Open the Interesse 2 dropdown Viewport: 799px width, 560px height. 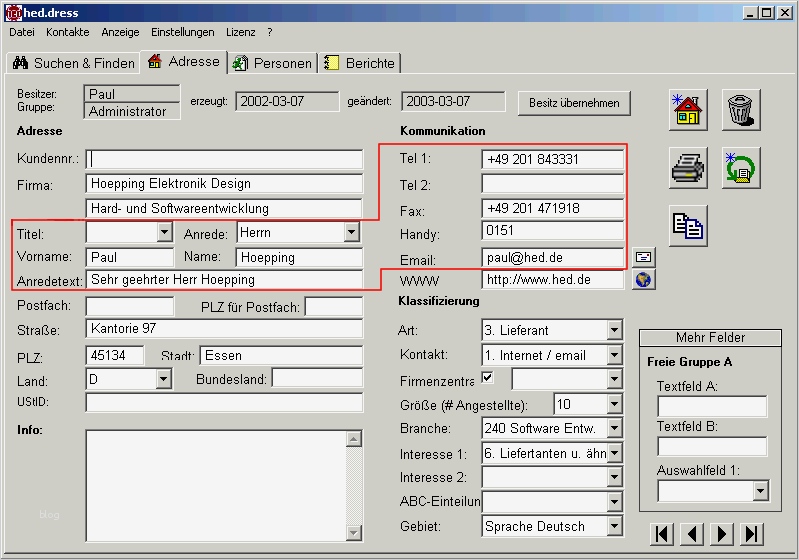click(615, 477)
